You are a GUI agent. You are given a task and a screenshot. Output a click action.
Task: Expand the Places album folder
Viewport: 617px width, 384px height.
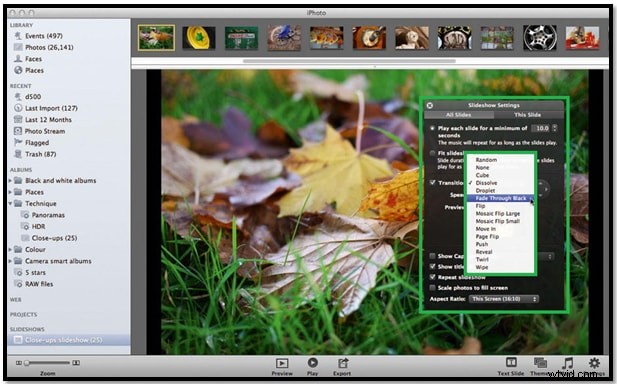pyautogui.click(x=10, y=192)
